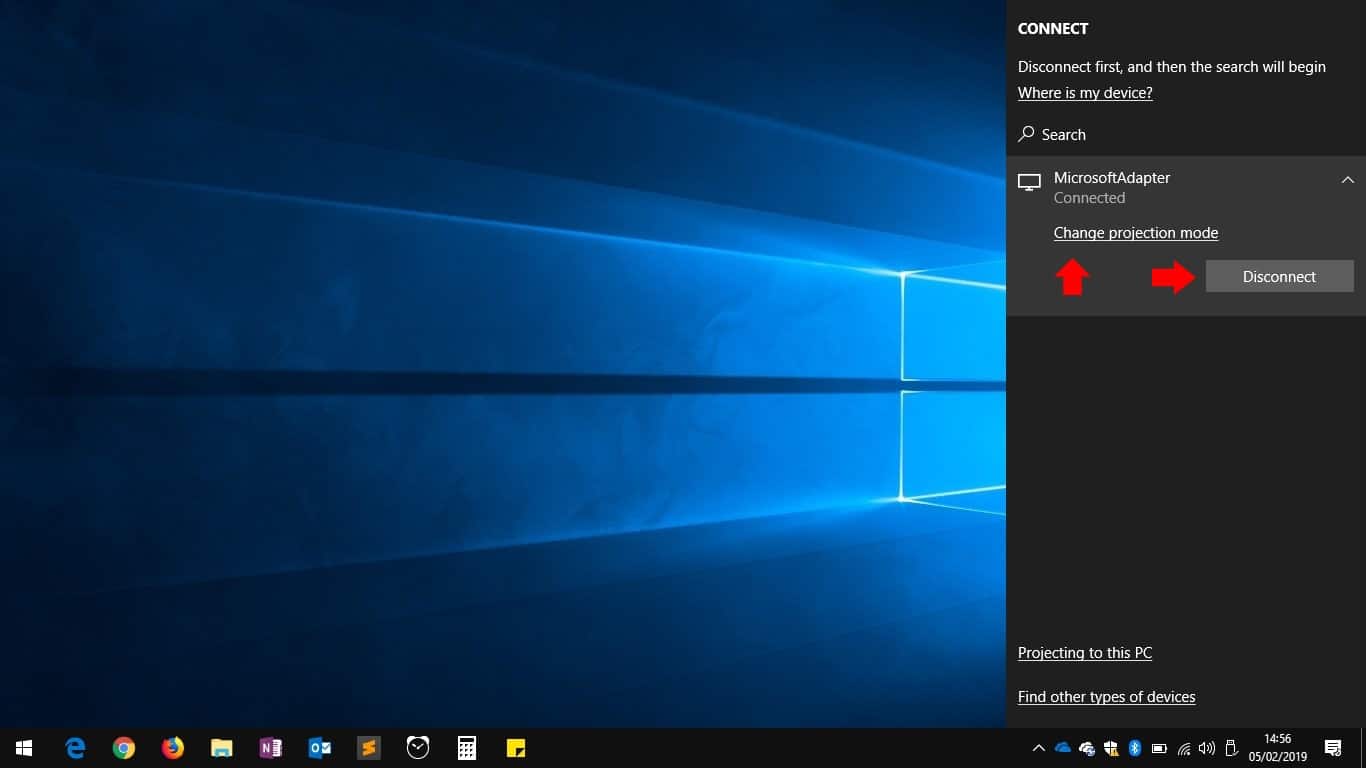The width and height of the screenshot is (1366, 768).
Task: Open the Wi-Fi network tray icon
Action: click(x=1184, y=748)
